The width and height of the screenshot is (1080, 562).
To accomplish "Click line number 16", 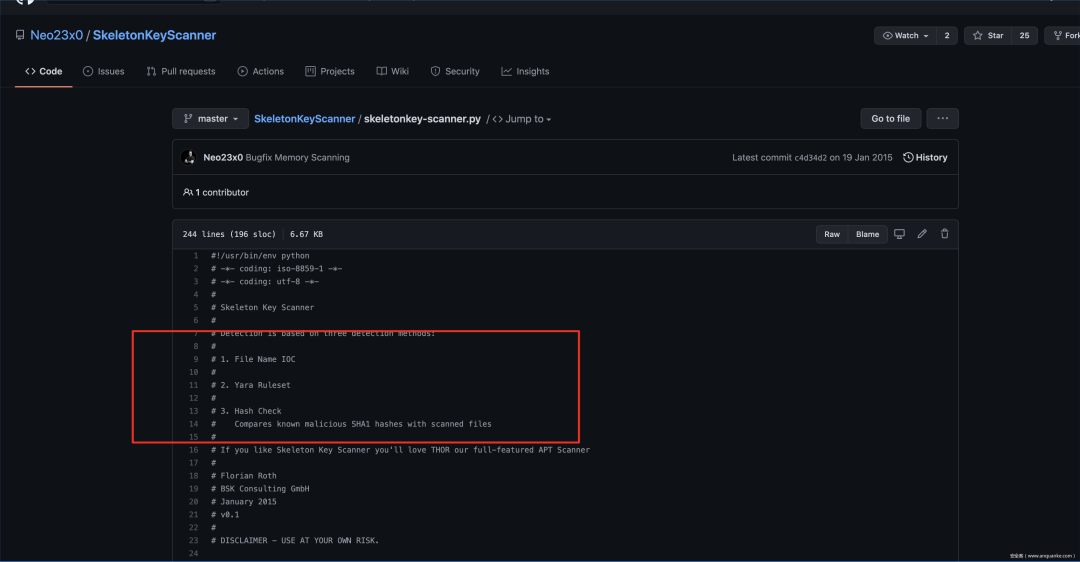I will pyautogui.click(x=194, y=450).
